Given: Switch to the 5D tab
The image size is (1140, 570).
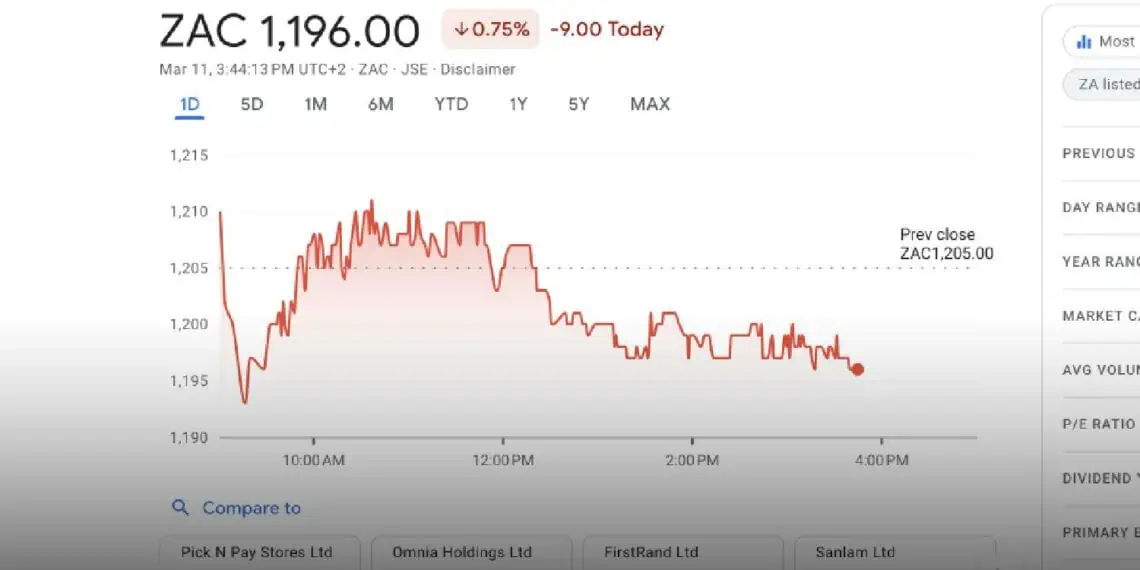Looking at the screenshot, I should coord(252,104).
